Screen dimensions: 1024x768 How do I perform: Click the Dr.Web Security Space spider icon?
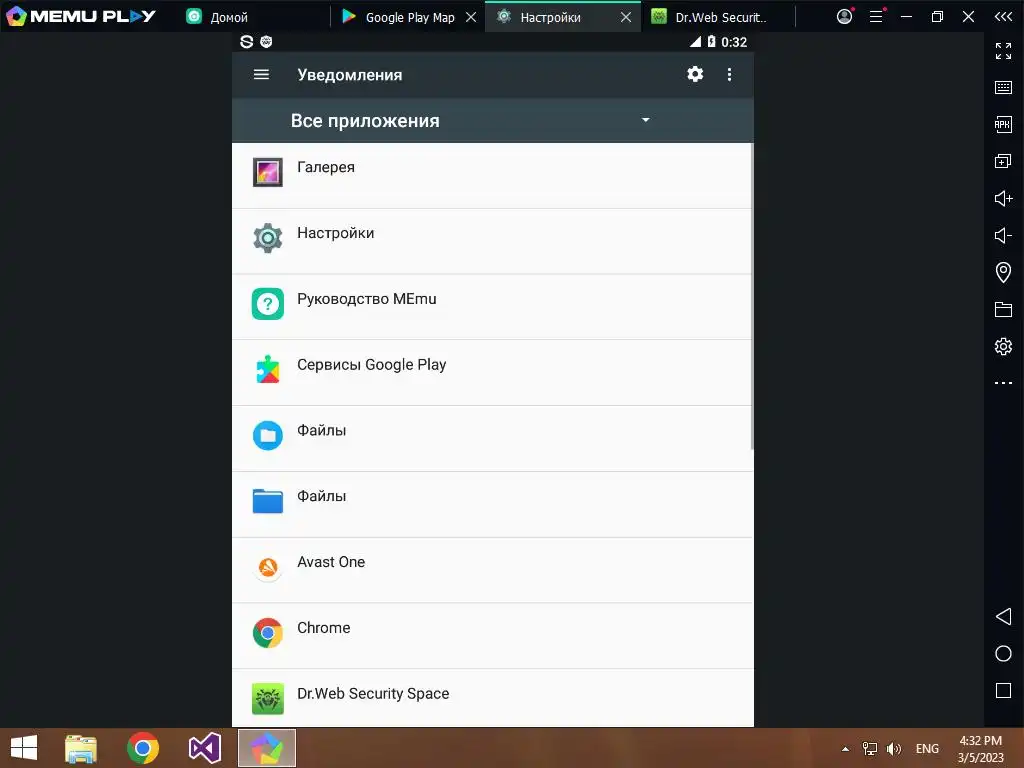[268, 699]
